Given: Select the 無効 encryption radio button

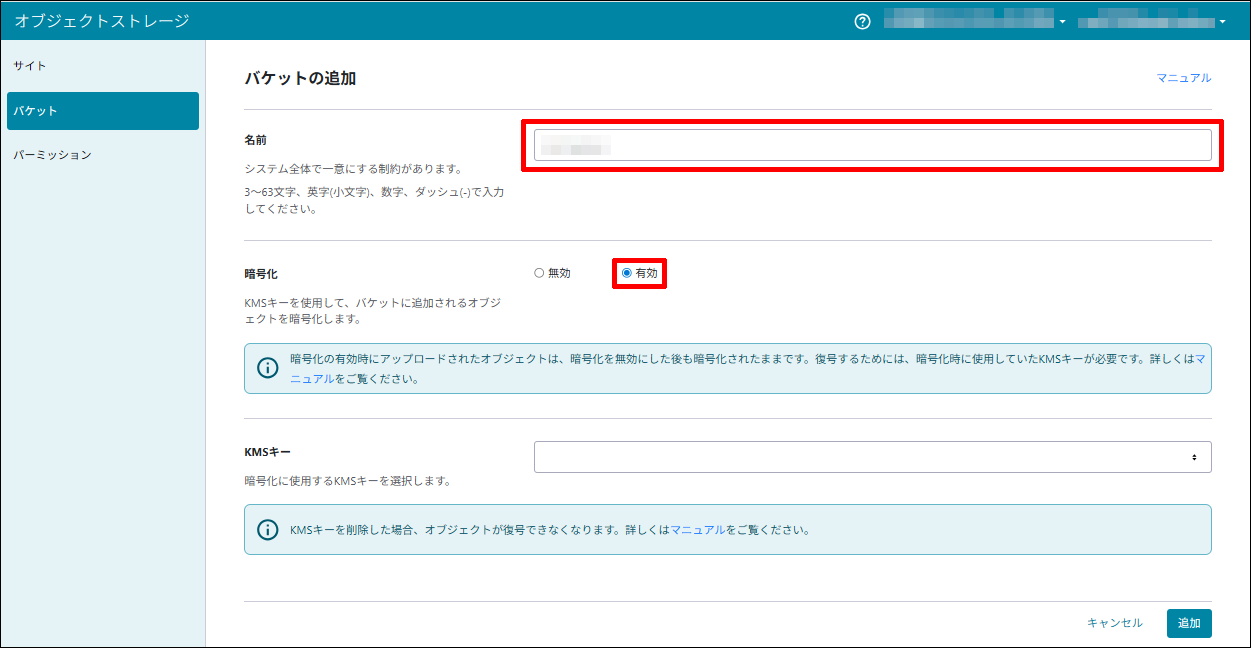Looking at the screenshot, I should coord(540,273).
